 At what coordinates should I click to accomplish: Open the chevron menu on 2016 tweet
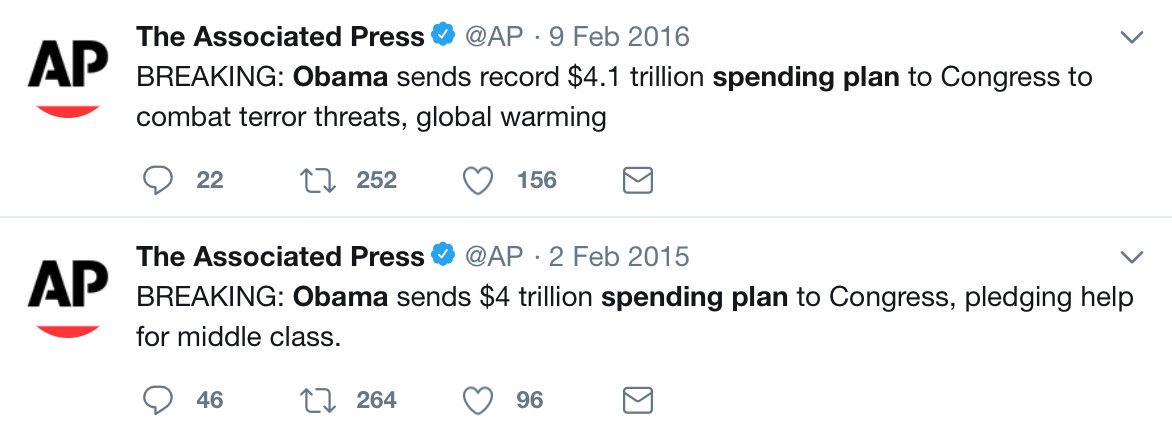pos(1133,37)
